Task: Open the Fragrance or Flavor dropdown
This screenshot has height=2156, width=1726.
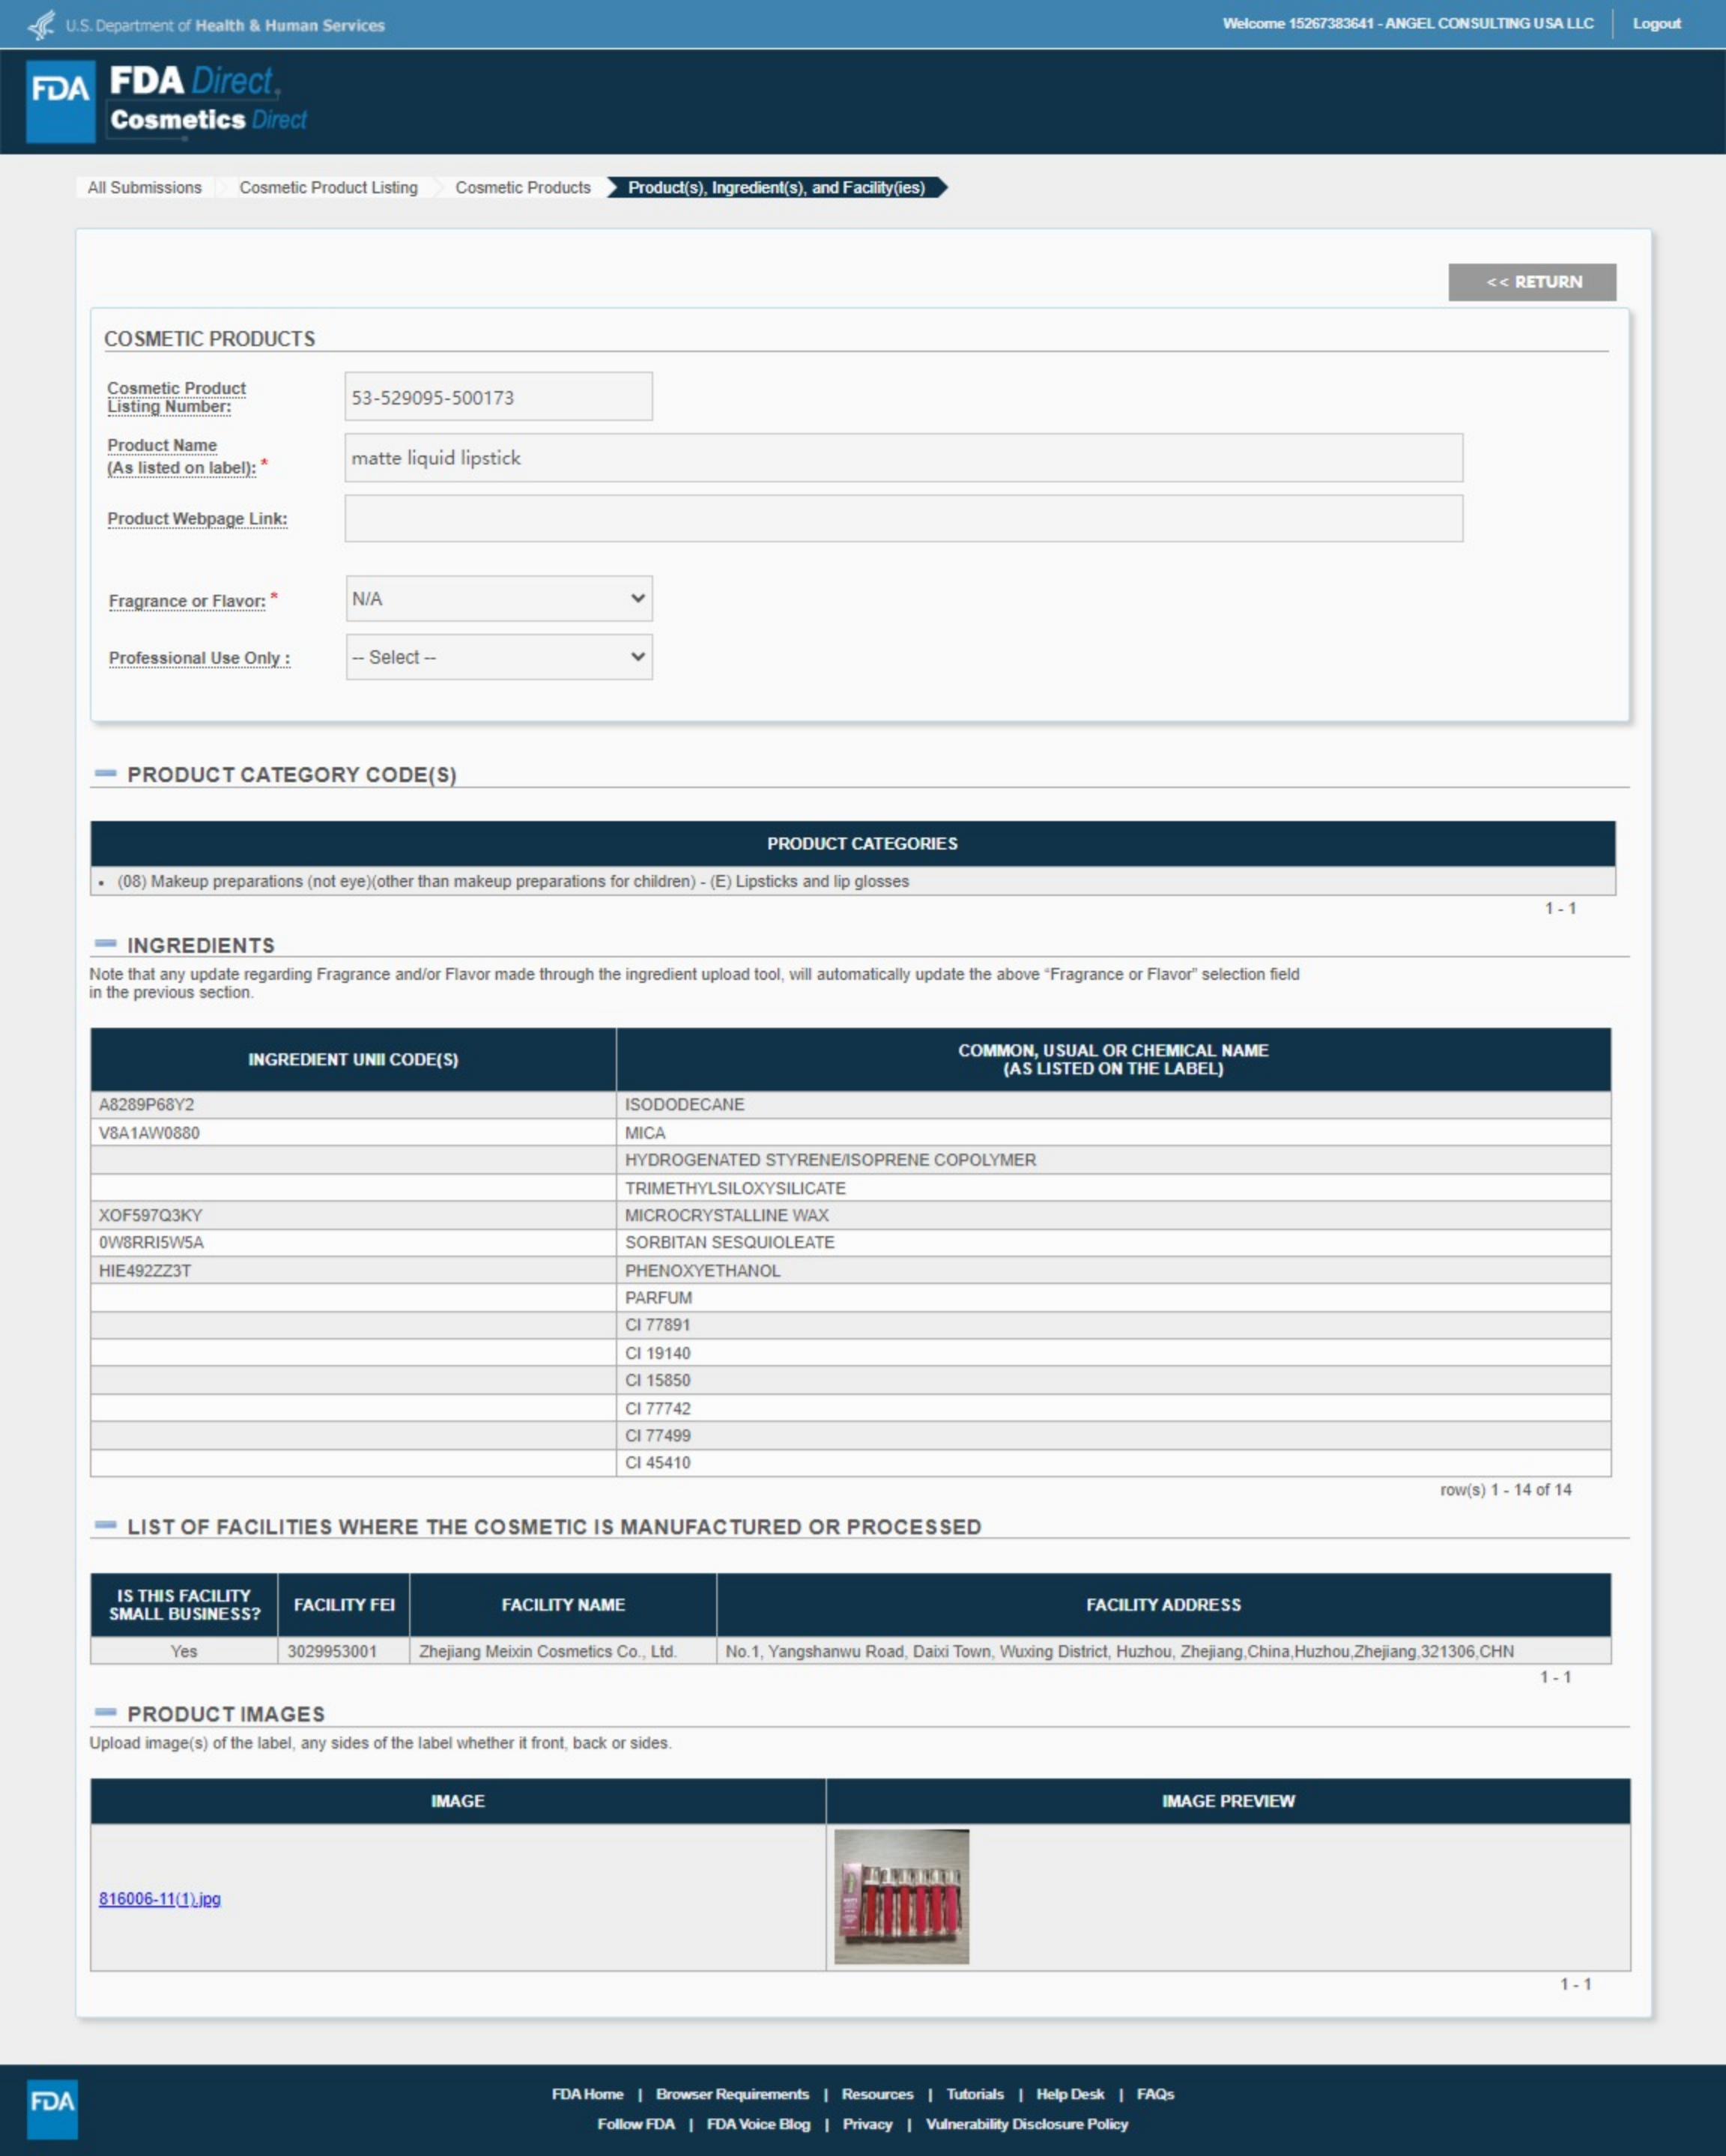Action: pos(498,598)
